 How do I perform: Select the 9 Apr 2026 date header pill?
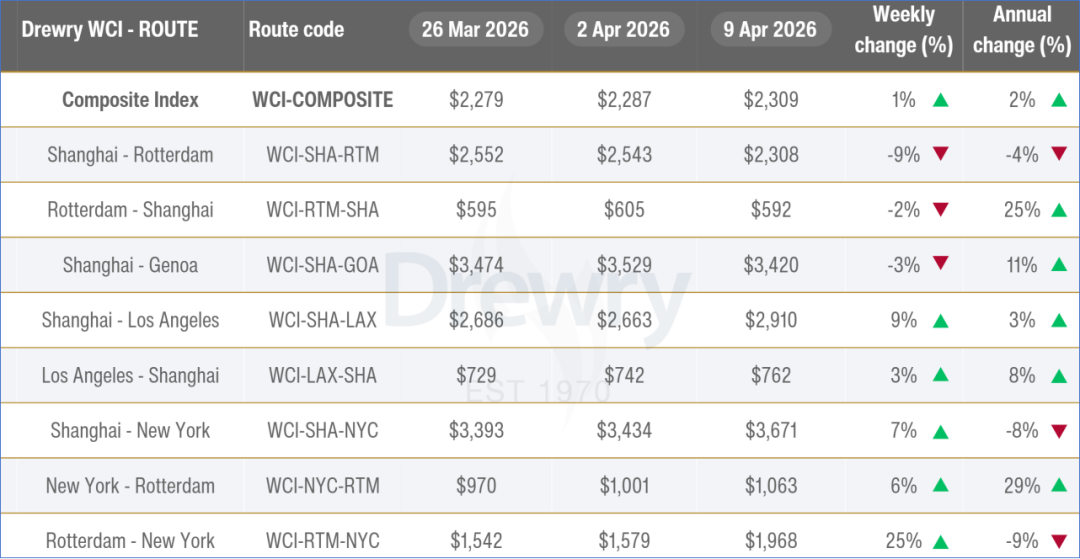click(770, 29)
